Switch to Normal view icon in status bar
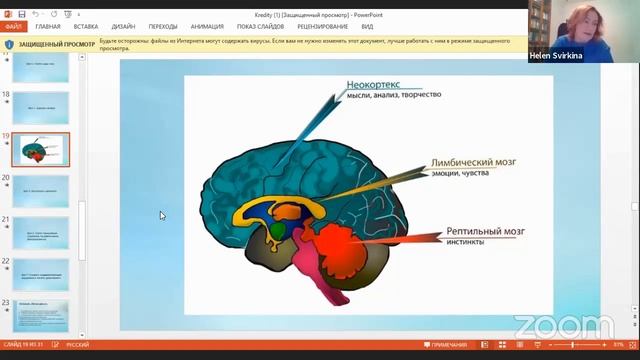640x360 pixels. (x=484, y=345)
